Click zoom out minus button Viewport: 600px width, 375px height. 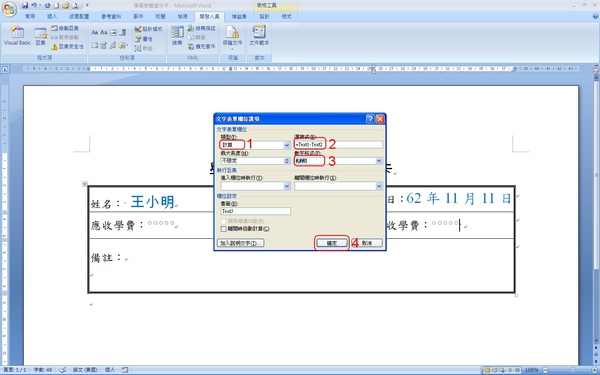(546, 370)
